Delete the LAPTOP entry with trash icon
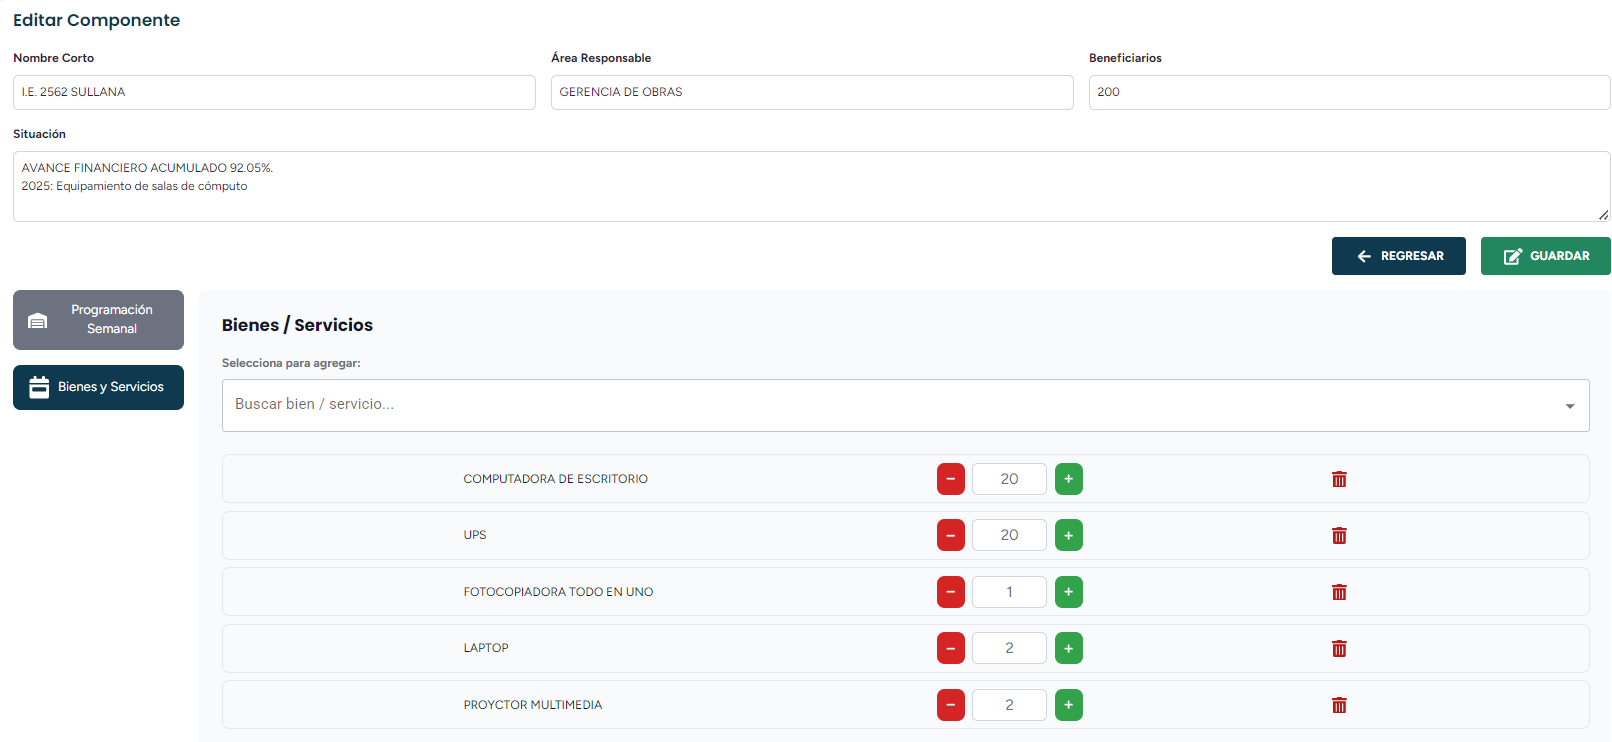Viewport: 1612px width, 742px height. pyautogui.click(x=1339, y=649)
